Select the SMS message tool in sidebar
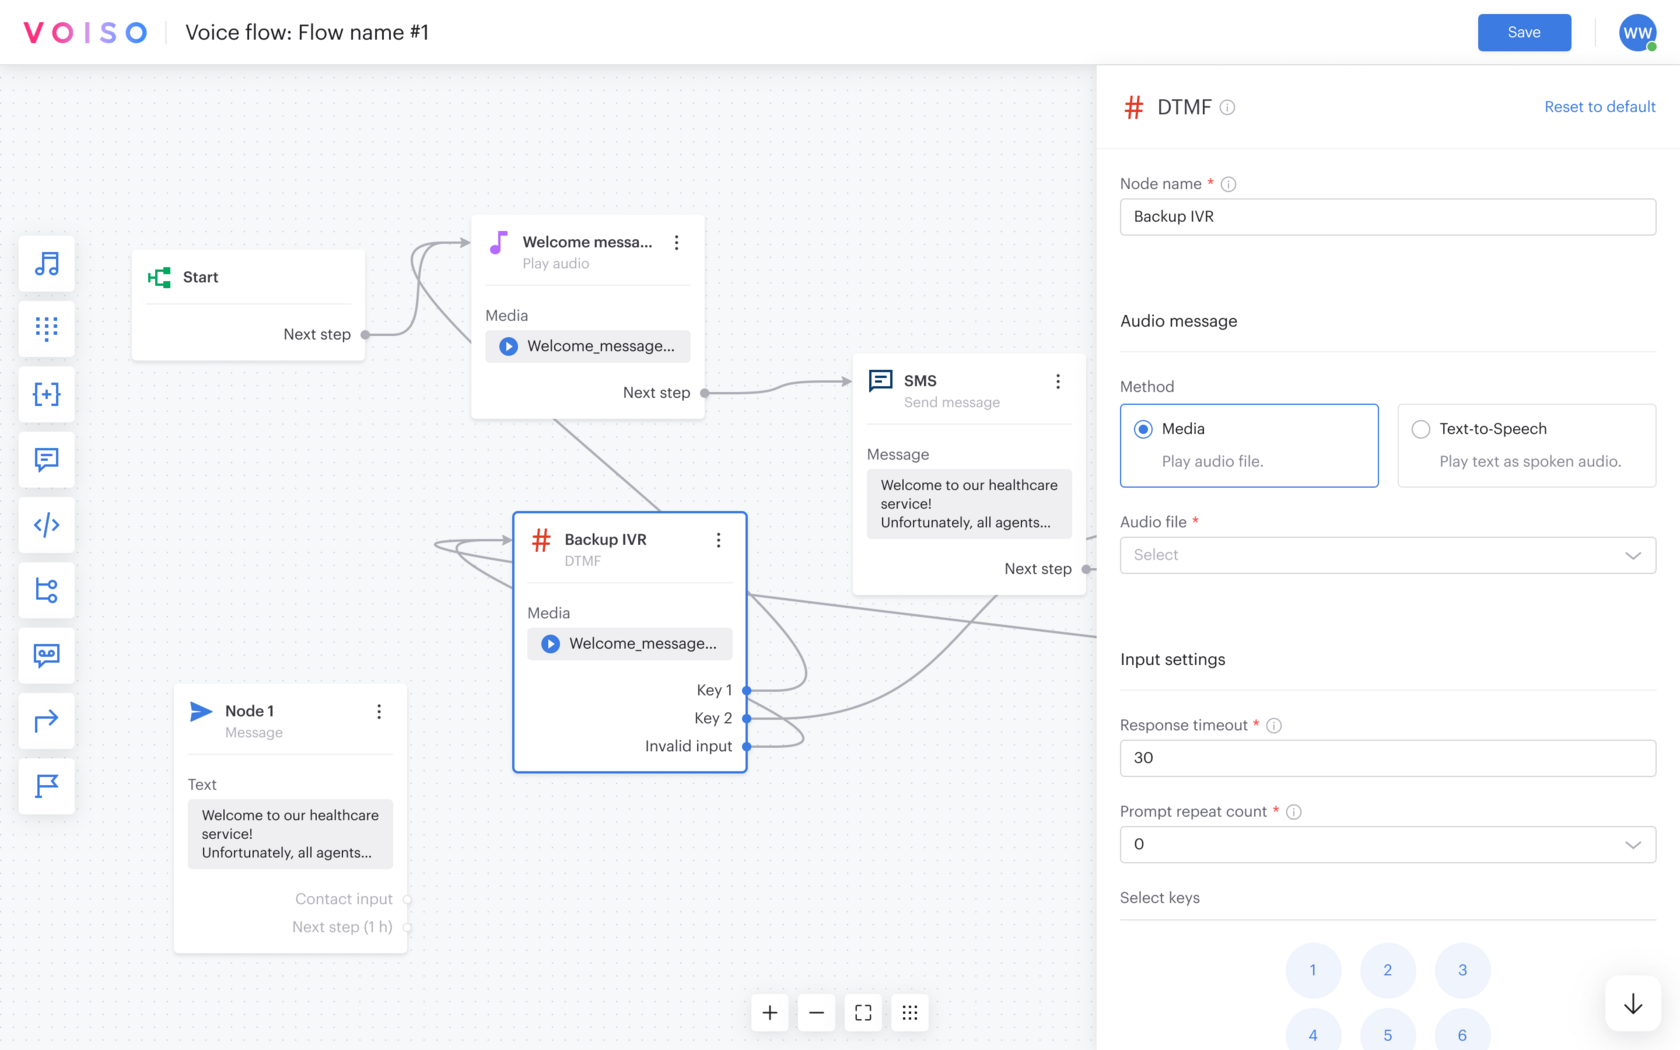 click(x=47, y=459)
